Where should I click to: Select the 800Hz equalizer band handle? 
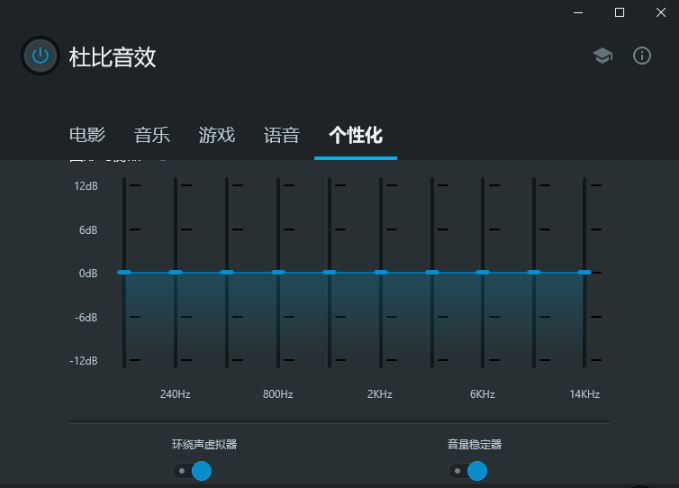click(278, 272)
